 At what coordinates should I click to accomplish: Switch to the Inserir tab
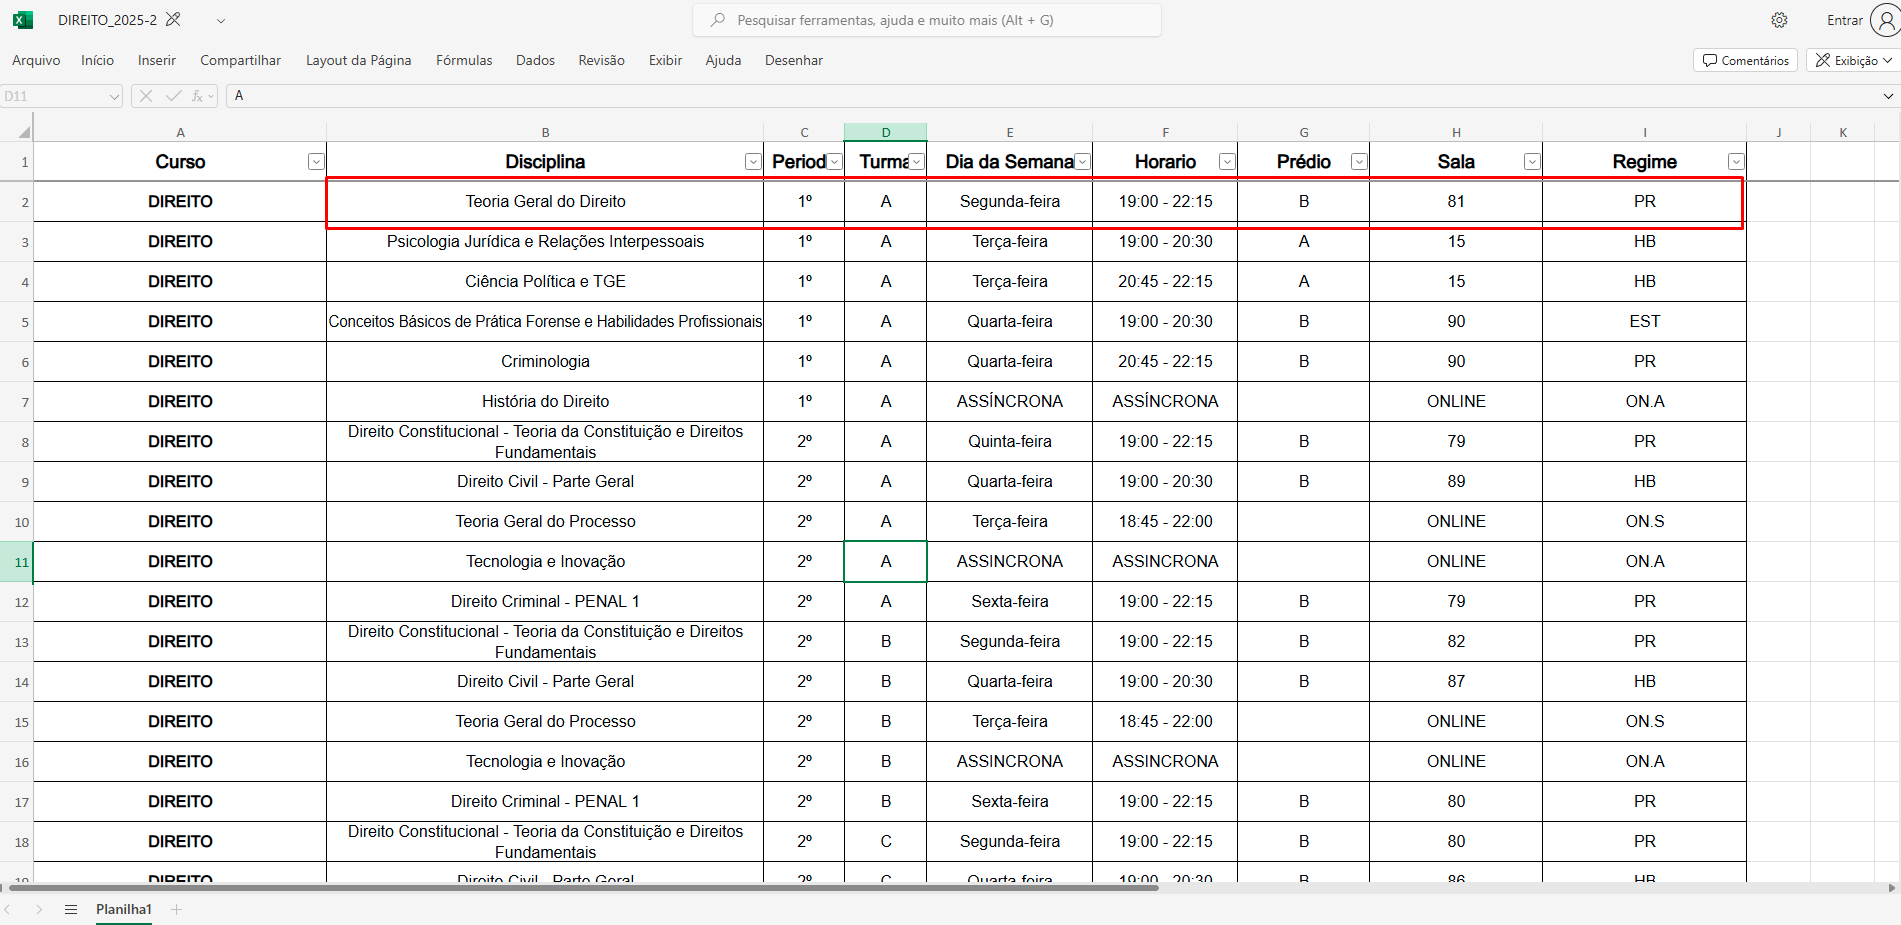157,60
